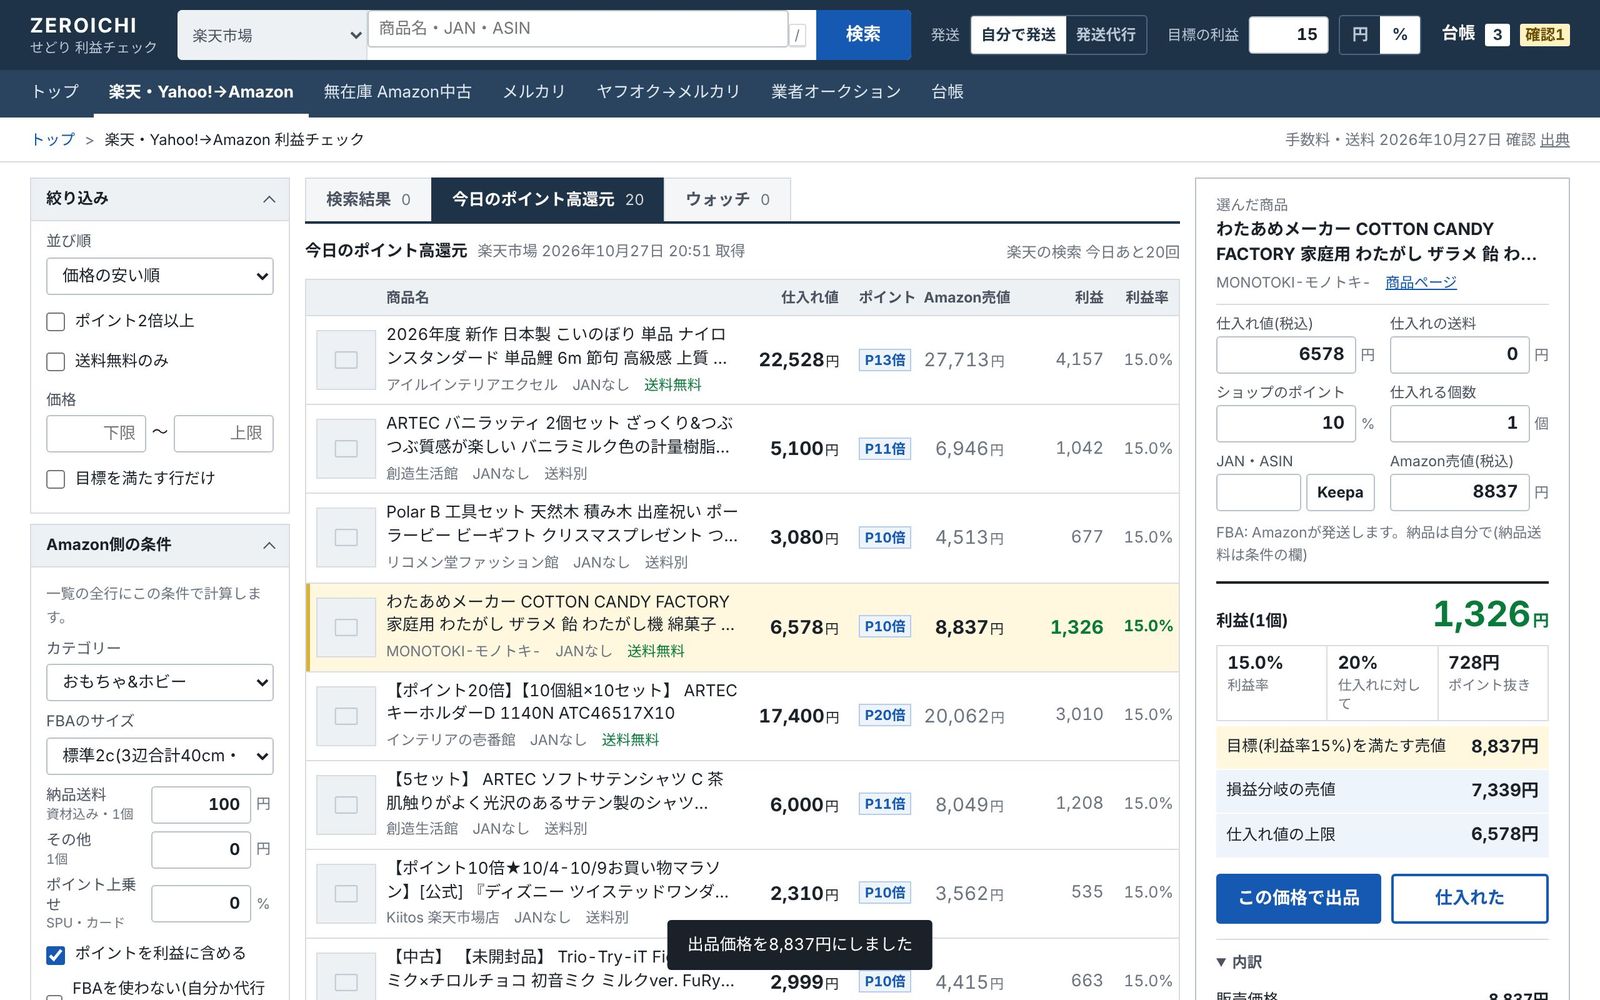Click thumbnail of わたあめメーカー row
This screenshot has width=1600, height=1000.
[346, 627]
